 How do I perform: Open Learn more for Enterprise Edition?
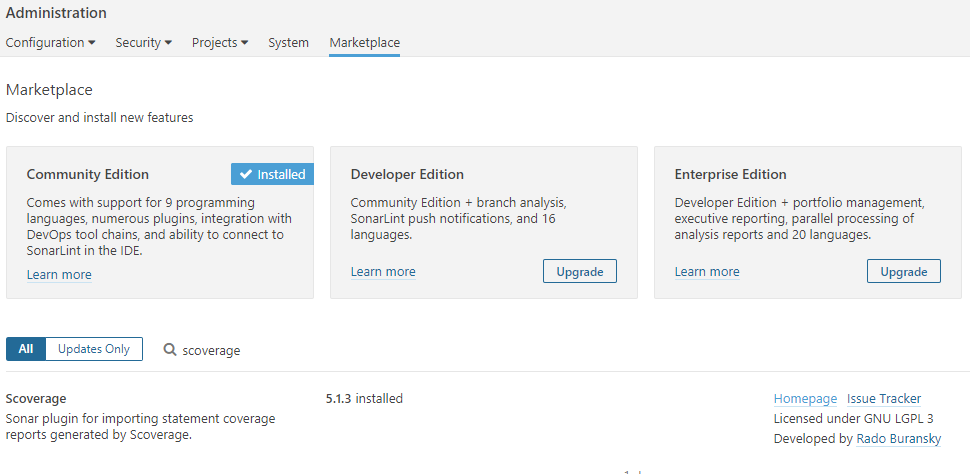707,272
